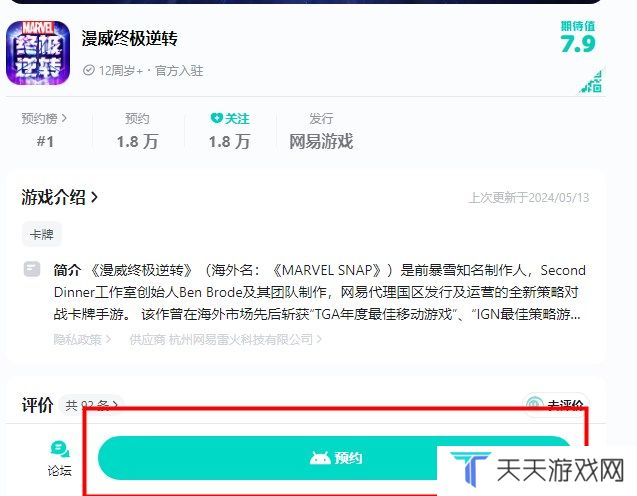Open the rating trend chart icon

591,82
